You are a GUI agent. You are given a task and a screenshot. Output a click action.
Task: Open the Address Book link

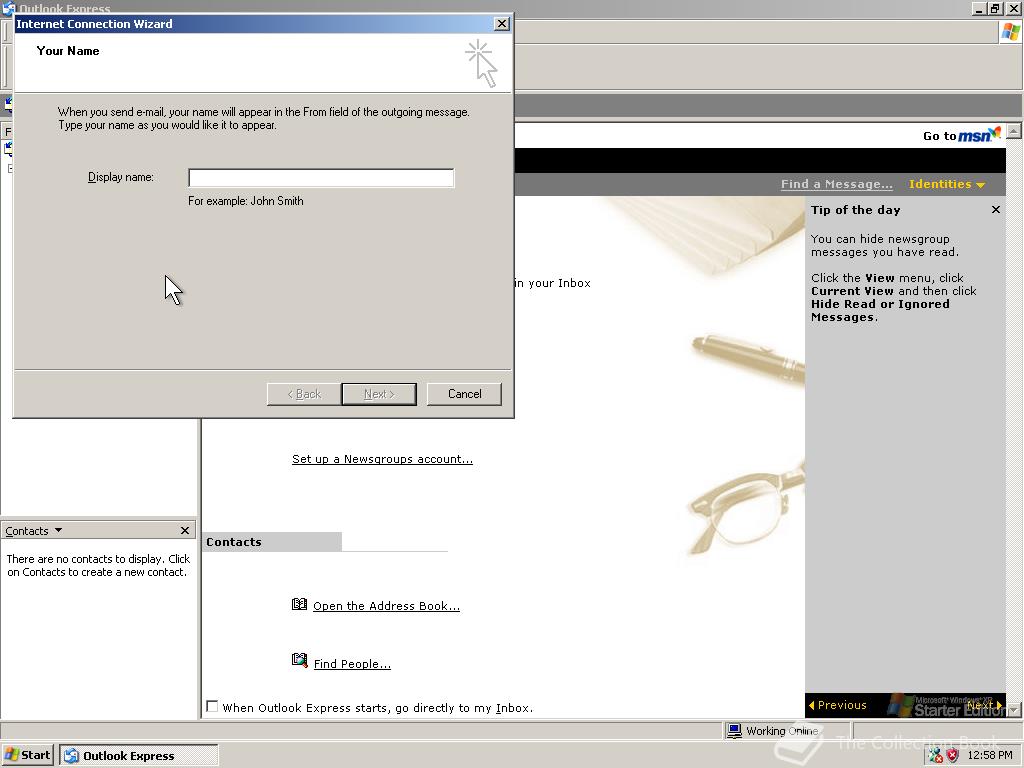point(386,606)
